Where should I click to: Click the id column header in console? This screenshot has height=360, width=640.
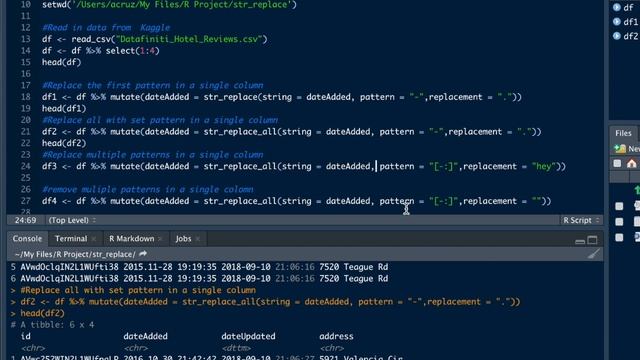coord(25,336)
